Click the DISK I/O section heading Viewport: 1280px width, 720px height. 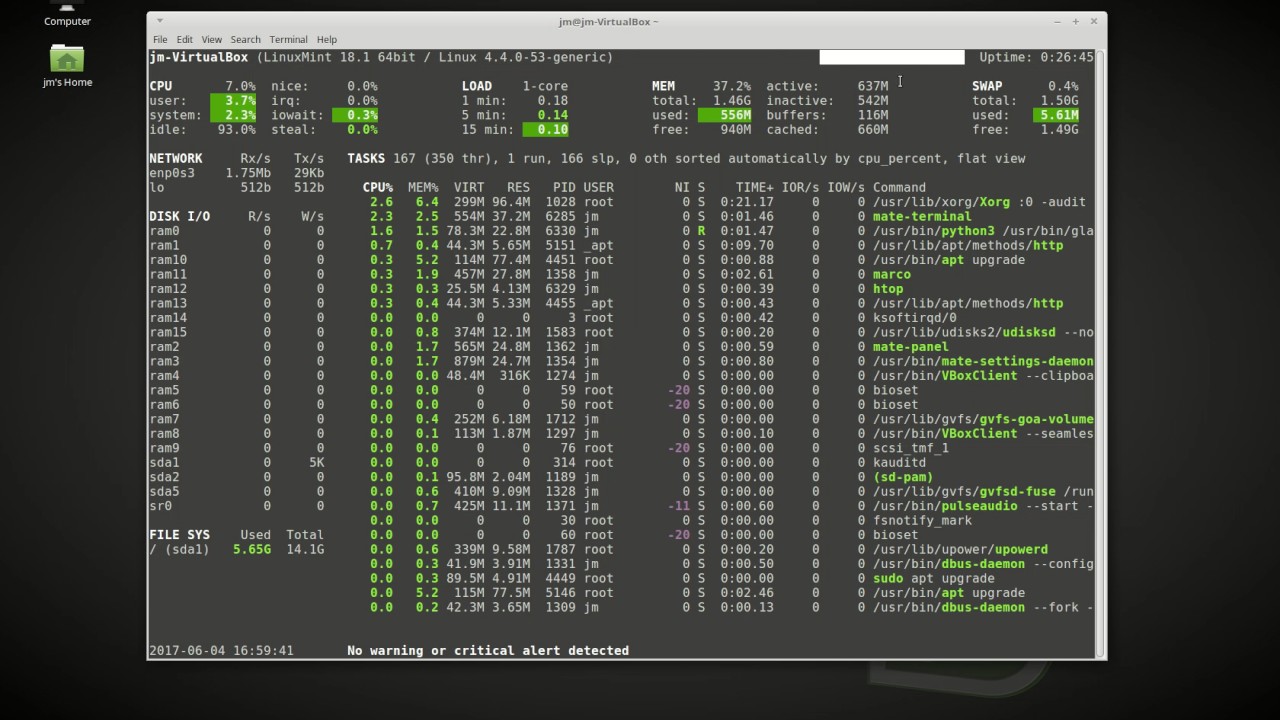click(179, 216)
